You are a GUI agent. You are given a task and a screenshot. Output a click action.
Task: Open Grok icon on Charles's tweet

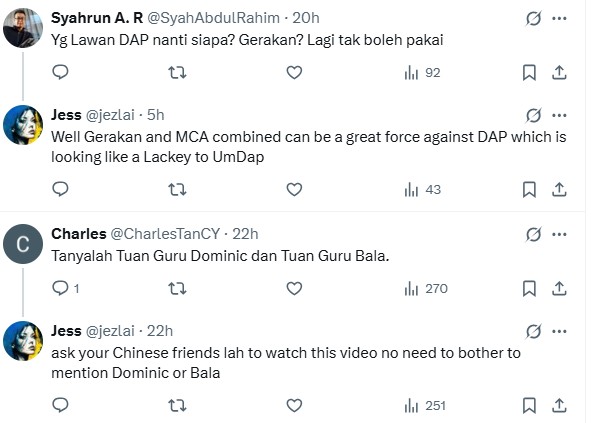(x=534, y=234)
